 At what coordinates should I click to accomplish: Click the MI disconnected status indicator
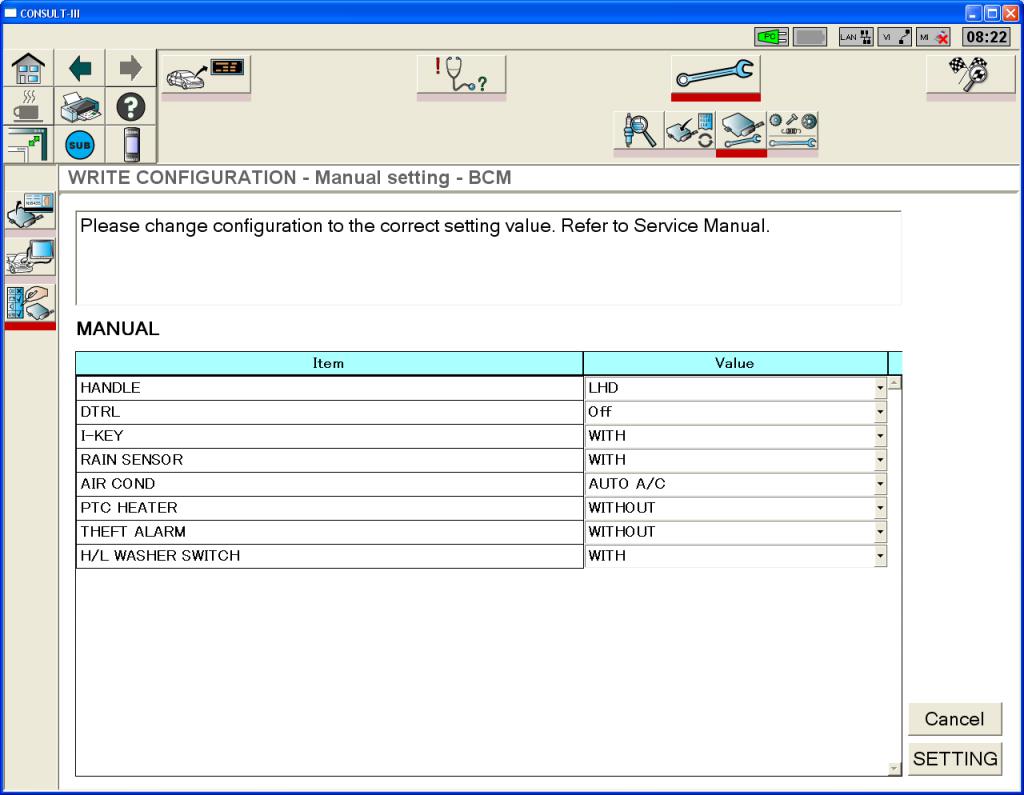[x=933, y=37]
